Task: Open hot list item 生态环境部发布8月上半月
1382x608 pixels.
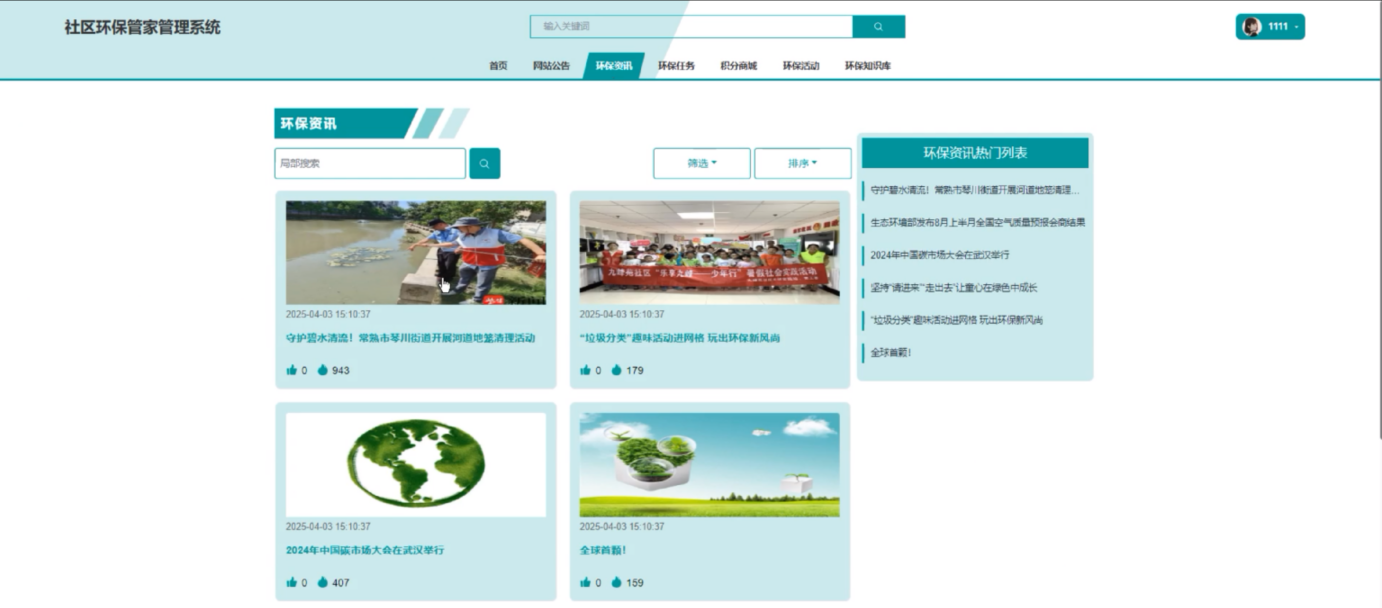Action: (977, 222)
